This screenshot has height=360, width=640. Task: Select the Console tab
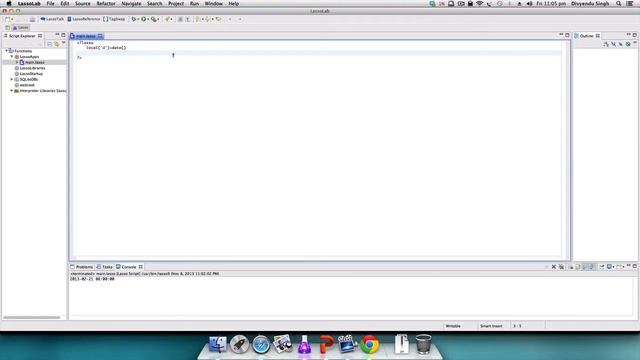129,267
